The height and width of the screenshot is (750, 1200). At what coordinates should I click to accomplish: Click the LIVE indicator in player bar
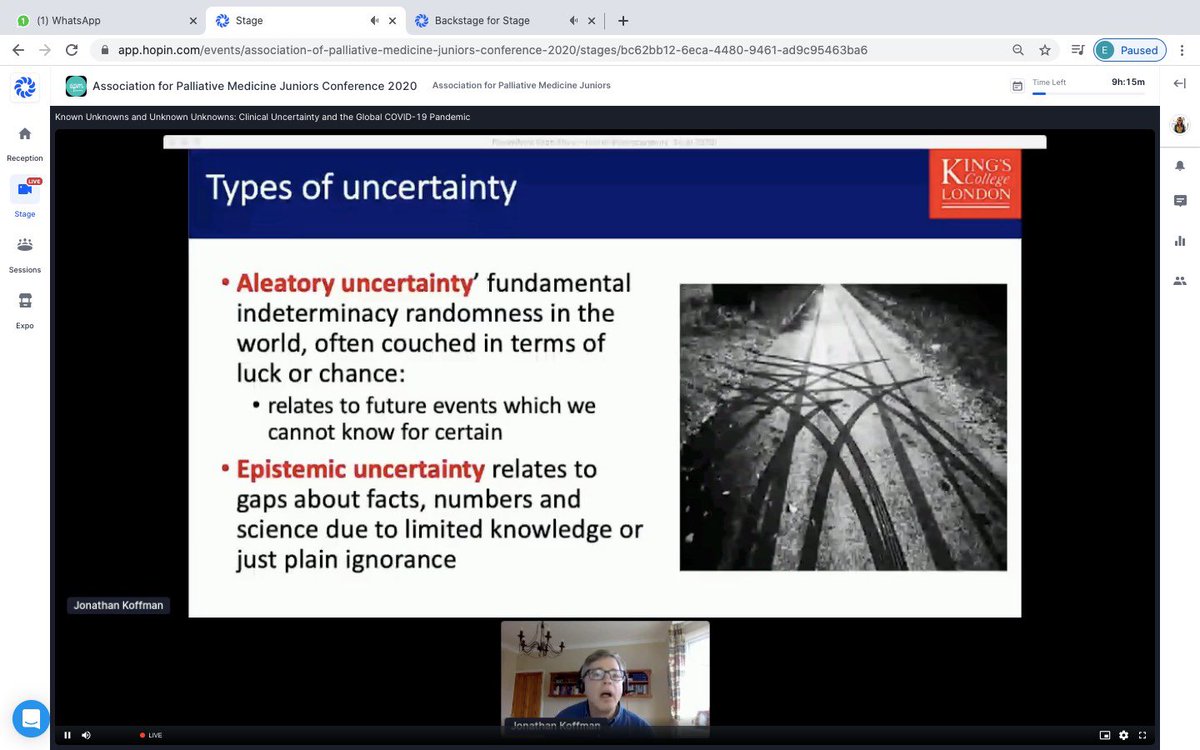pos(151,735)
